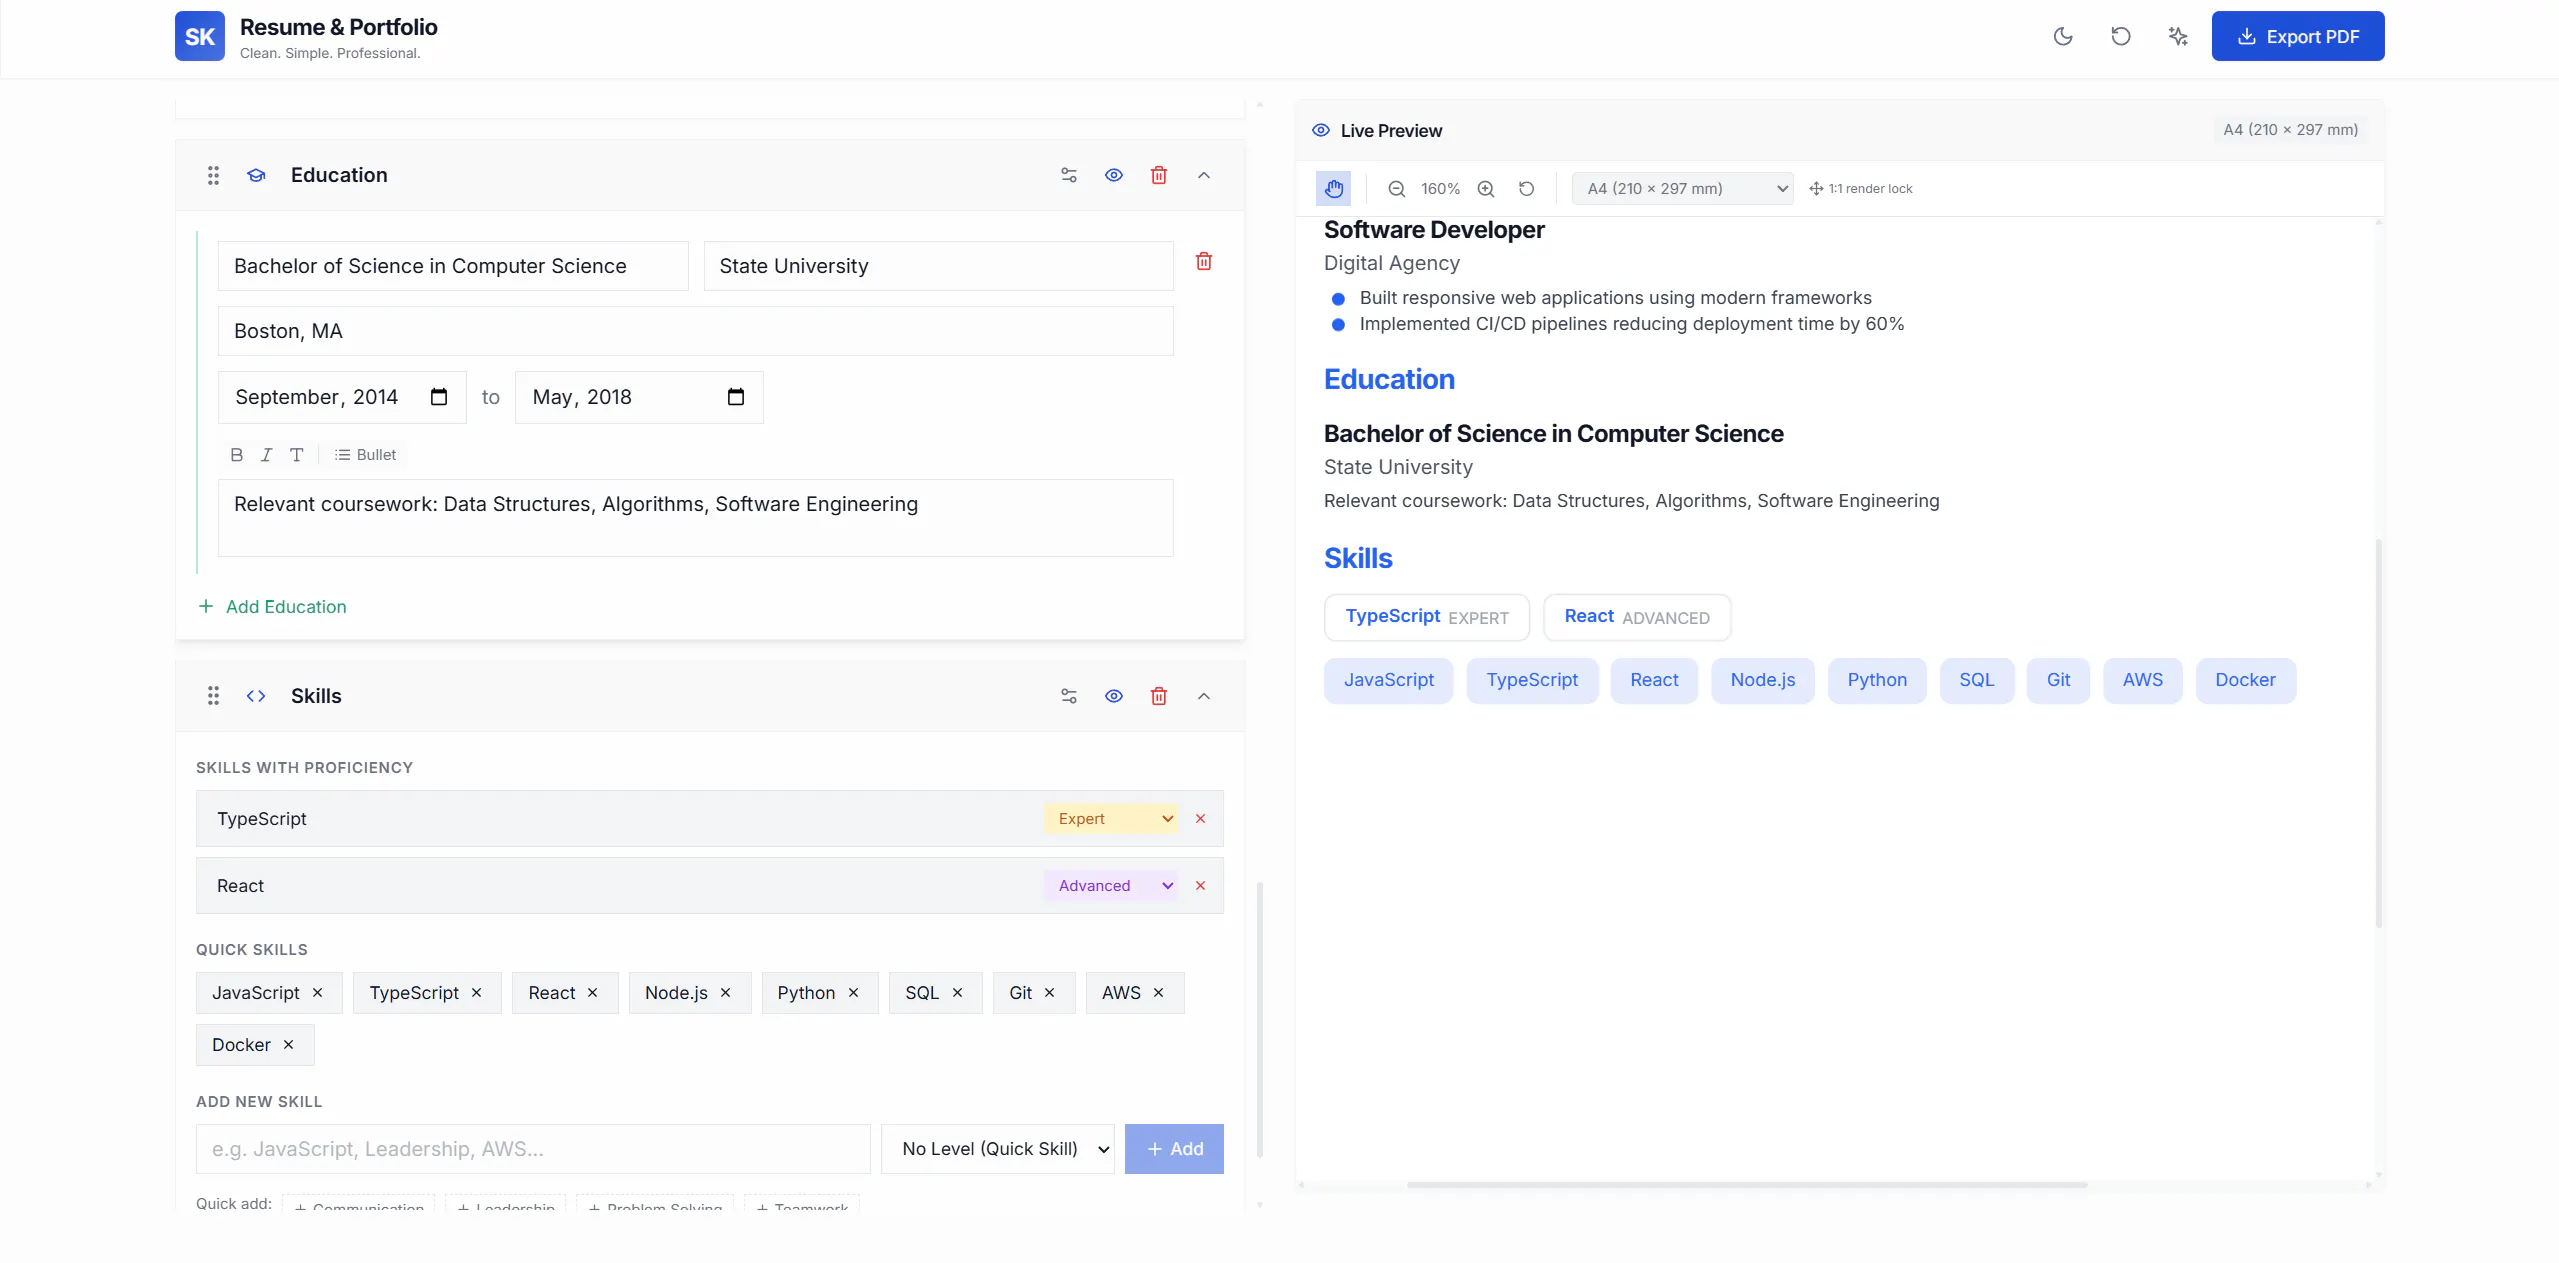The image size is (2559, 1263).
Task: Click the Relevant coursework text area
Action: pyautogui.click(x=695, y=518)
